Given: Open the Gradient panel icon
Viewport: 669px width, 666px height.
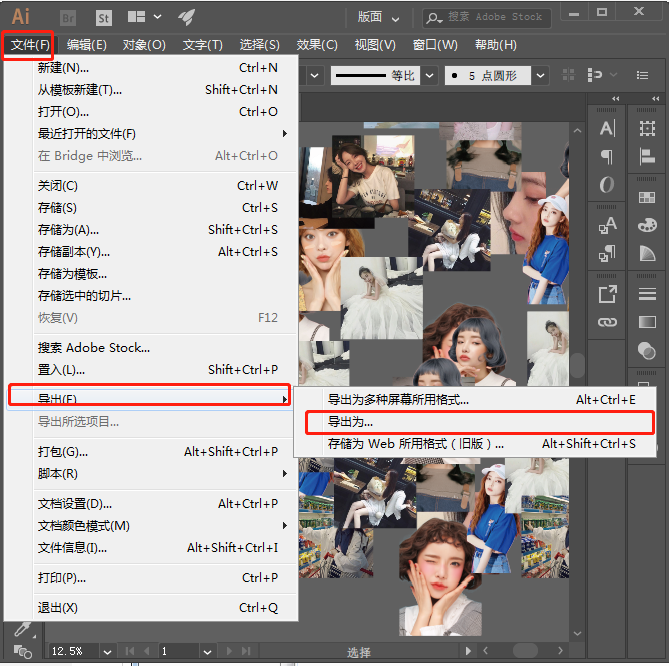Looking at the screenshot, I should coord(647,322).
